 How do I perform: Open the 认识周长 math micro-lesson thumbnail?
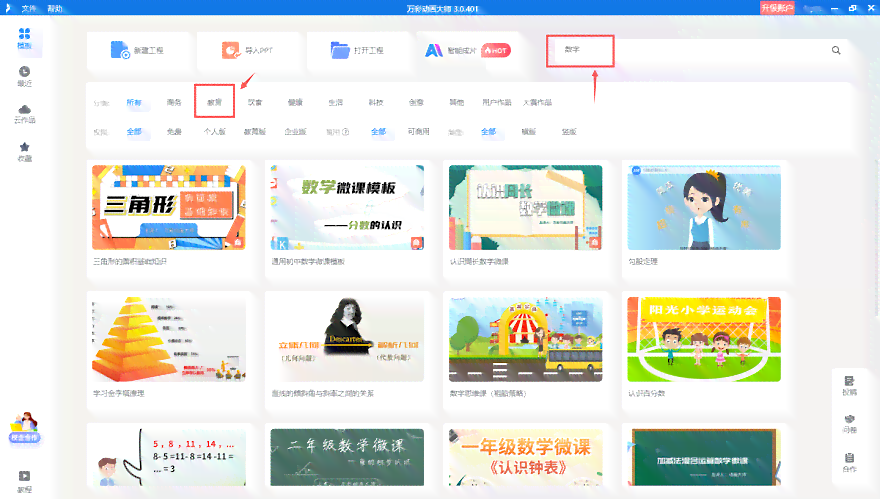tap(525, 207)
